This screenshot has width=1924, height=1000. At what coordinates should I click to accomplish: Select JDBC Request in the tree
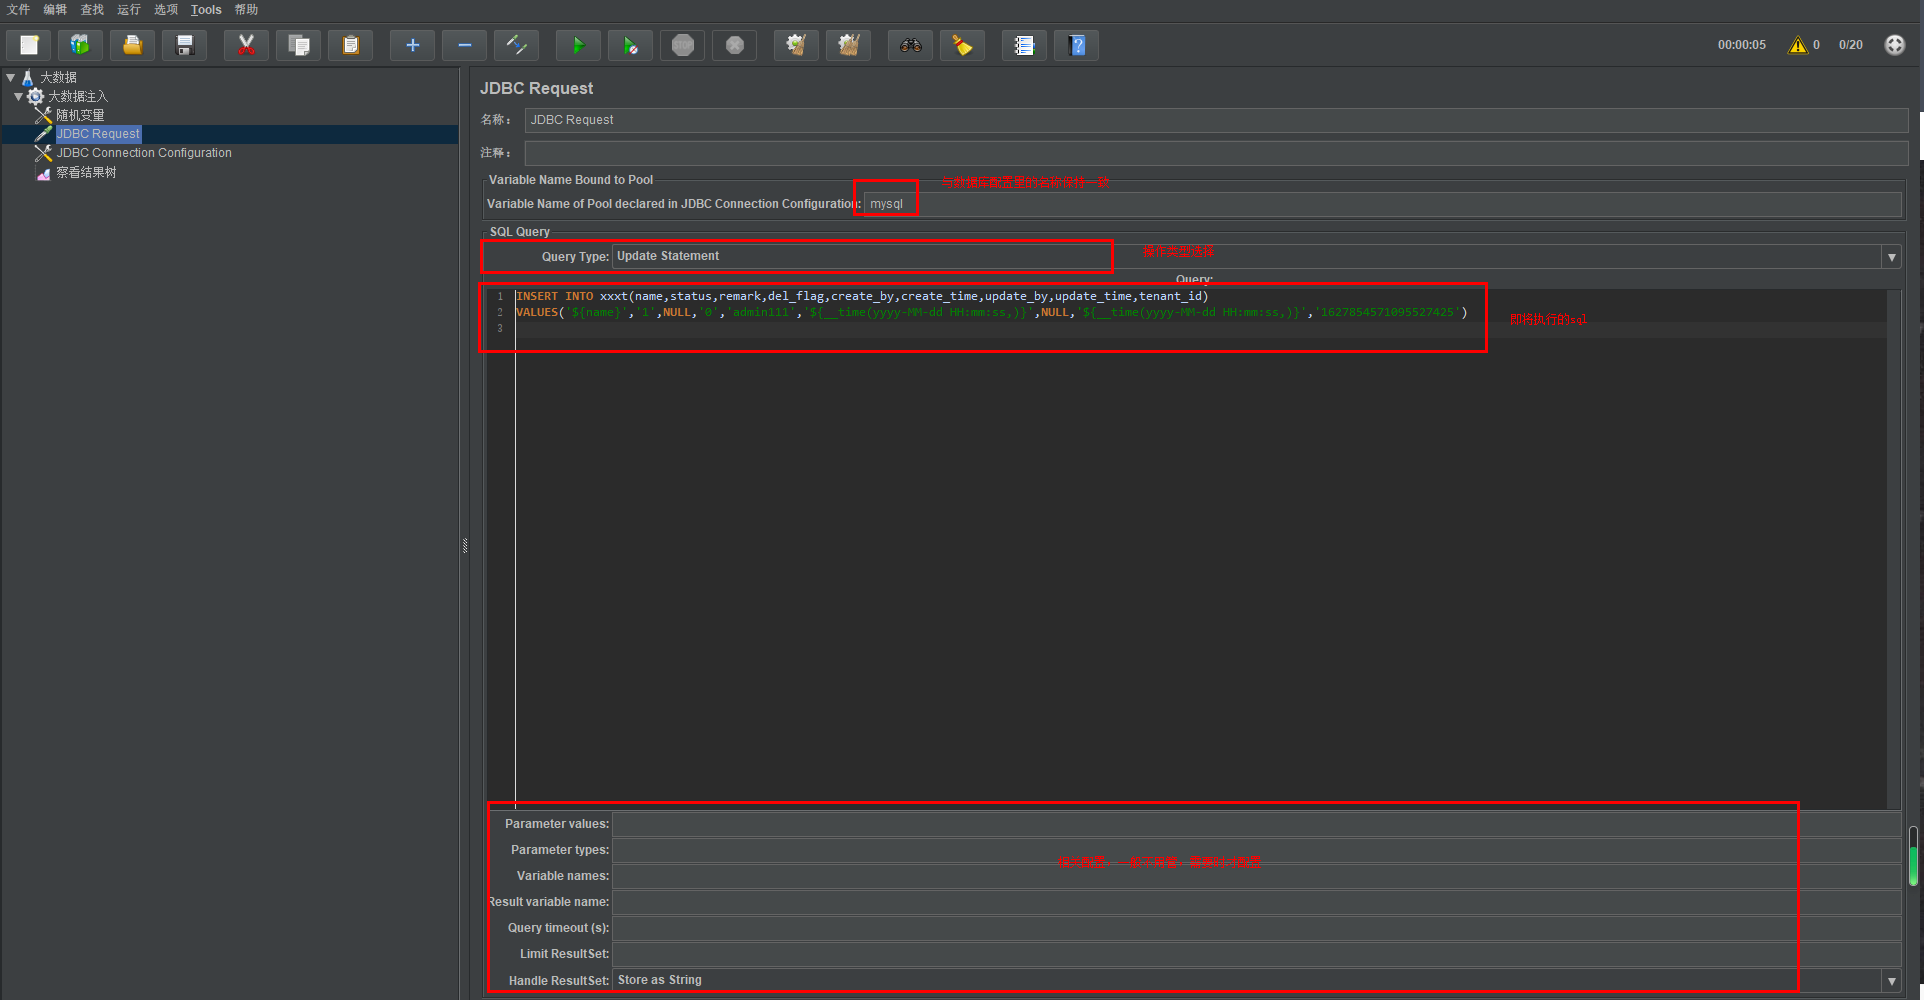pyautogui.click(x=98, y=134)
